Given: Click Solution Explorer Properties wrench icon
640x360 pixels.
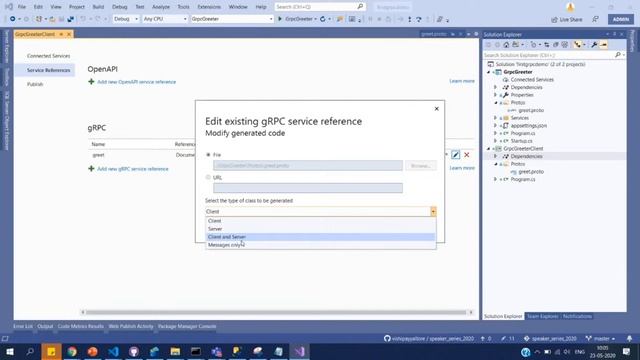Looking at the screenshot, I should 594,45.
